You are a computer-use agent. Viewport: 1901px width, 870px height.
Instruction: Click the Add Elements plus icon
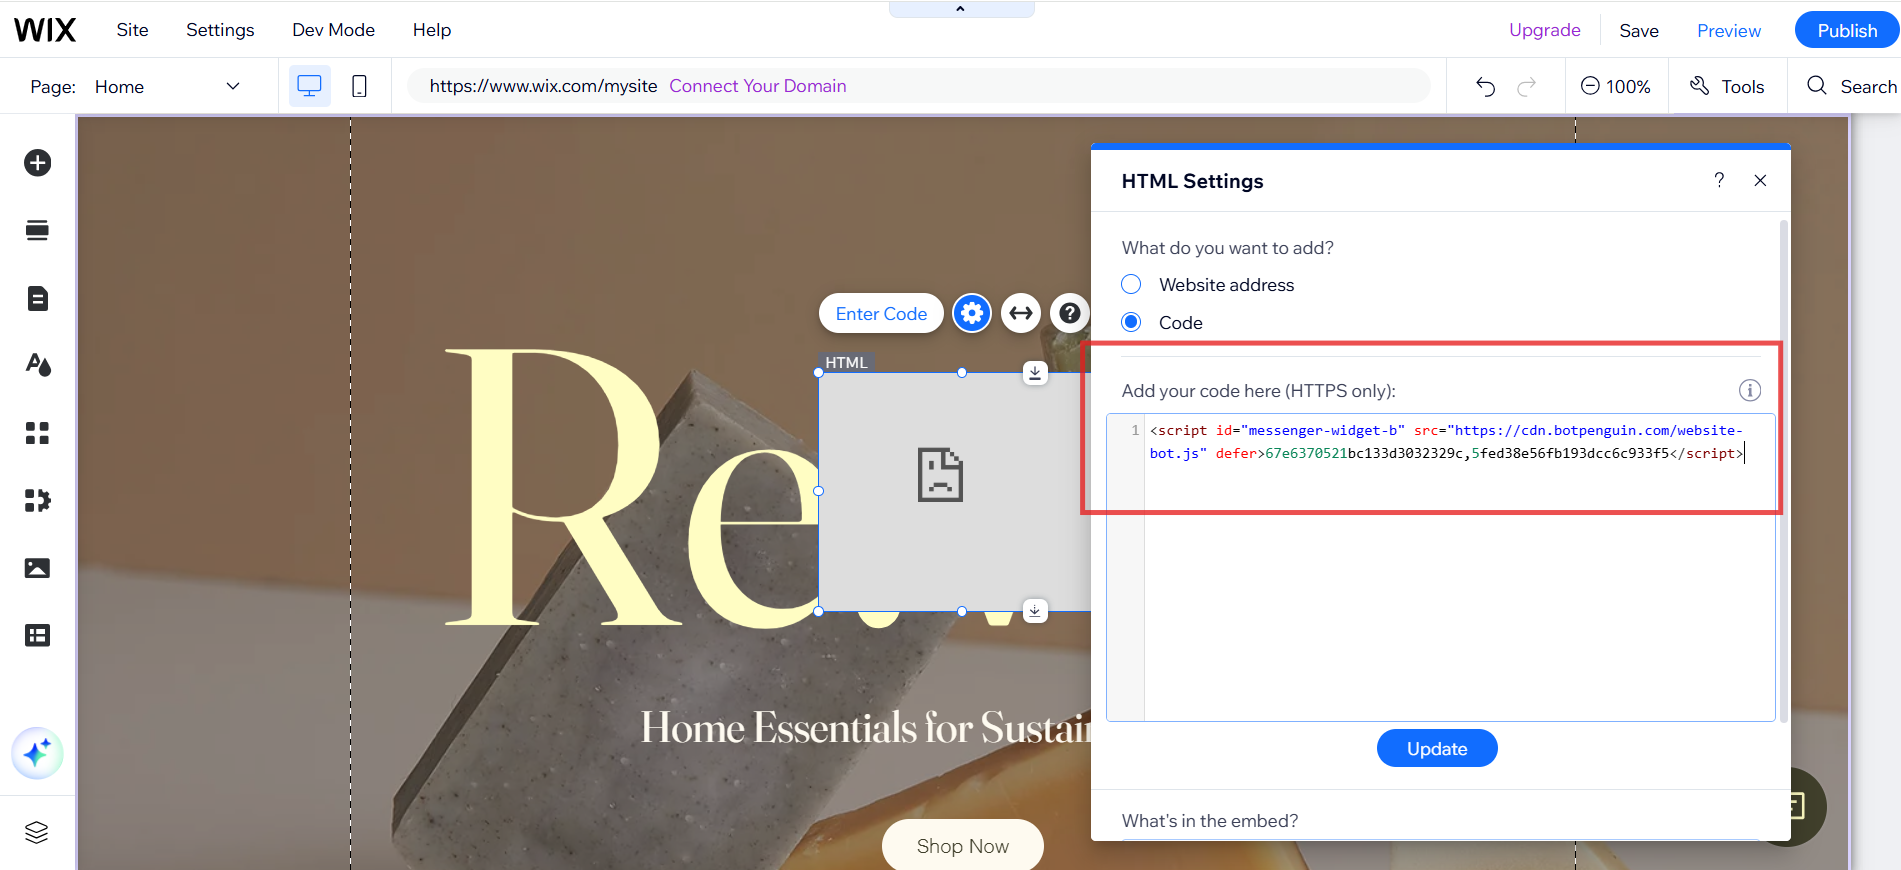point(38,163)
